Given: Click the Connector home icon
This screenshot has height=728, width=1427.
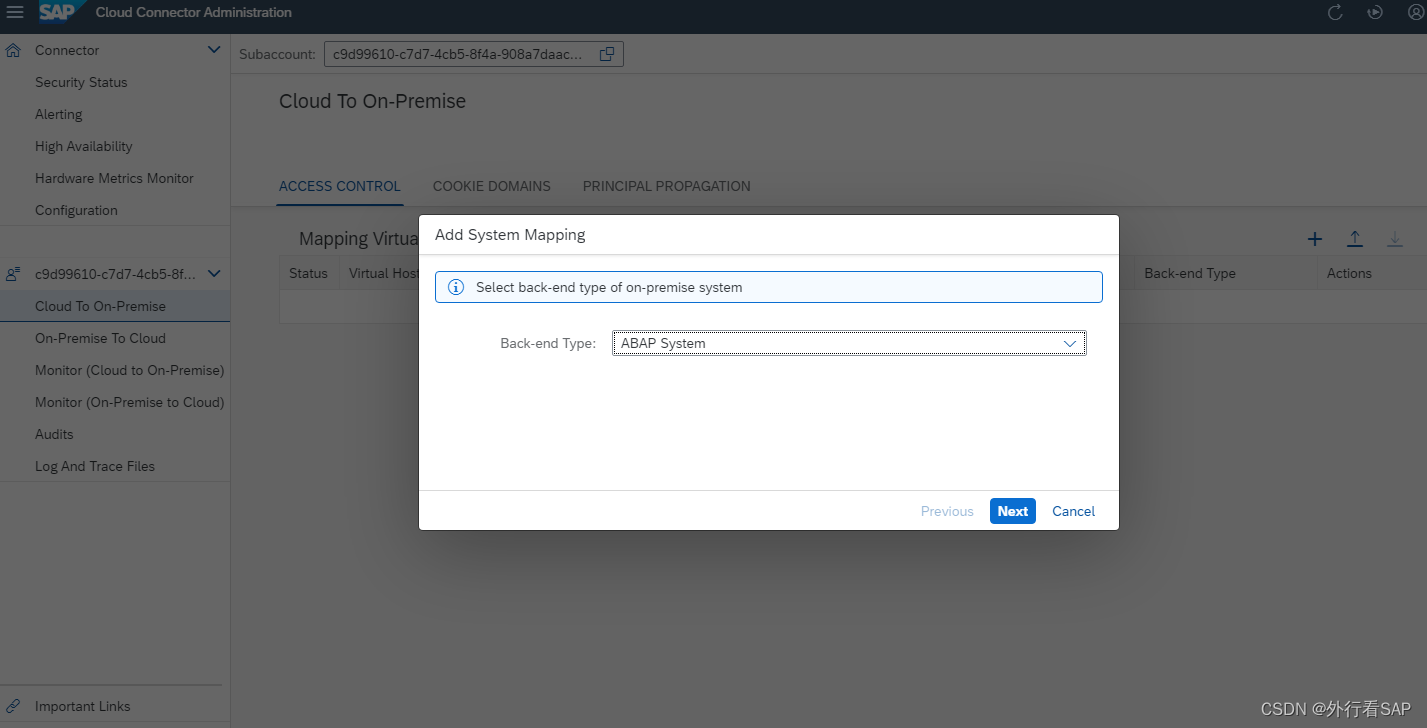Looking at the screenshot, I should click(13, 50).
